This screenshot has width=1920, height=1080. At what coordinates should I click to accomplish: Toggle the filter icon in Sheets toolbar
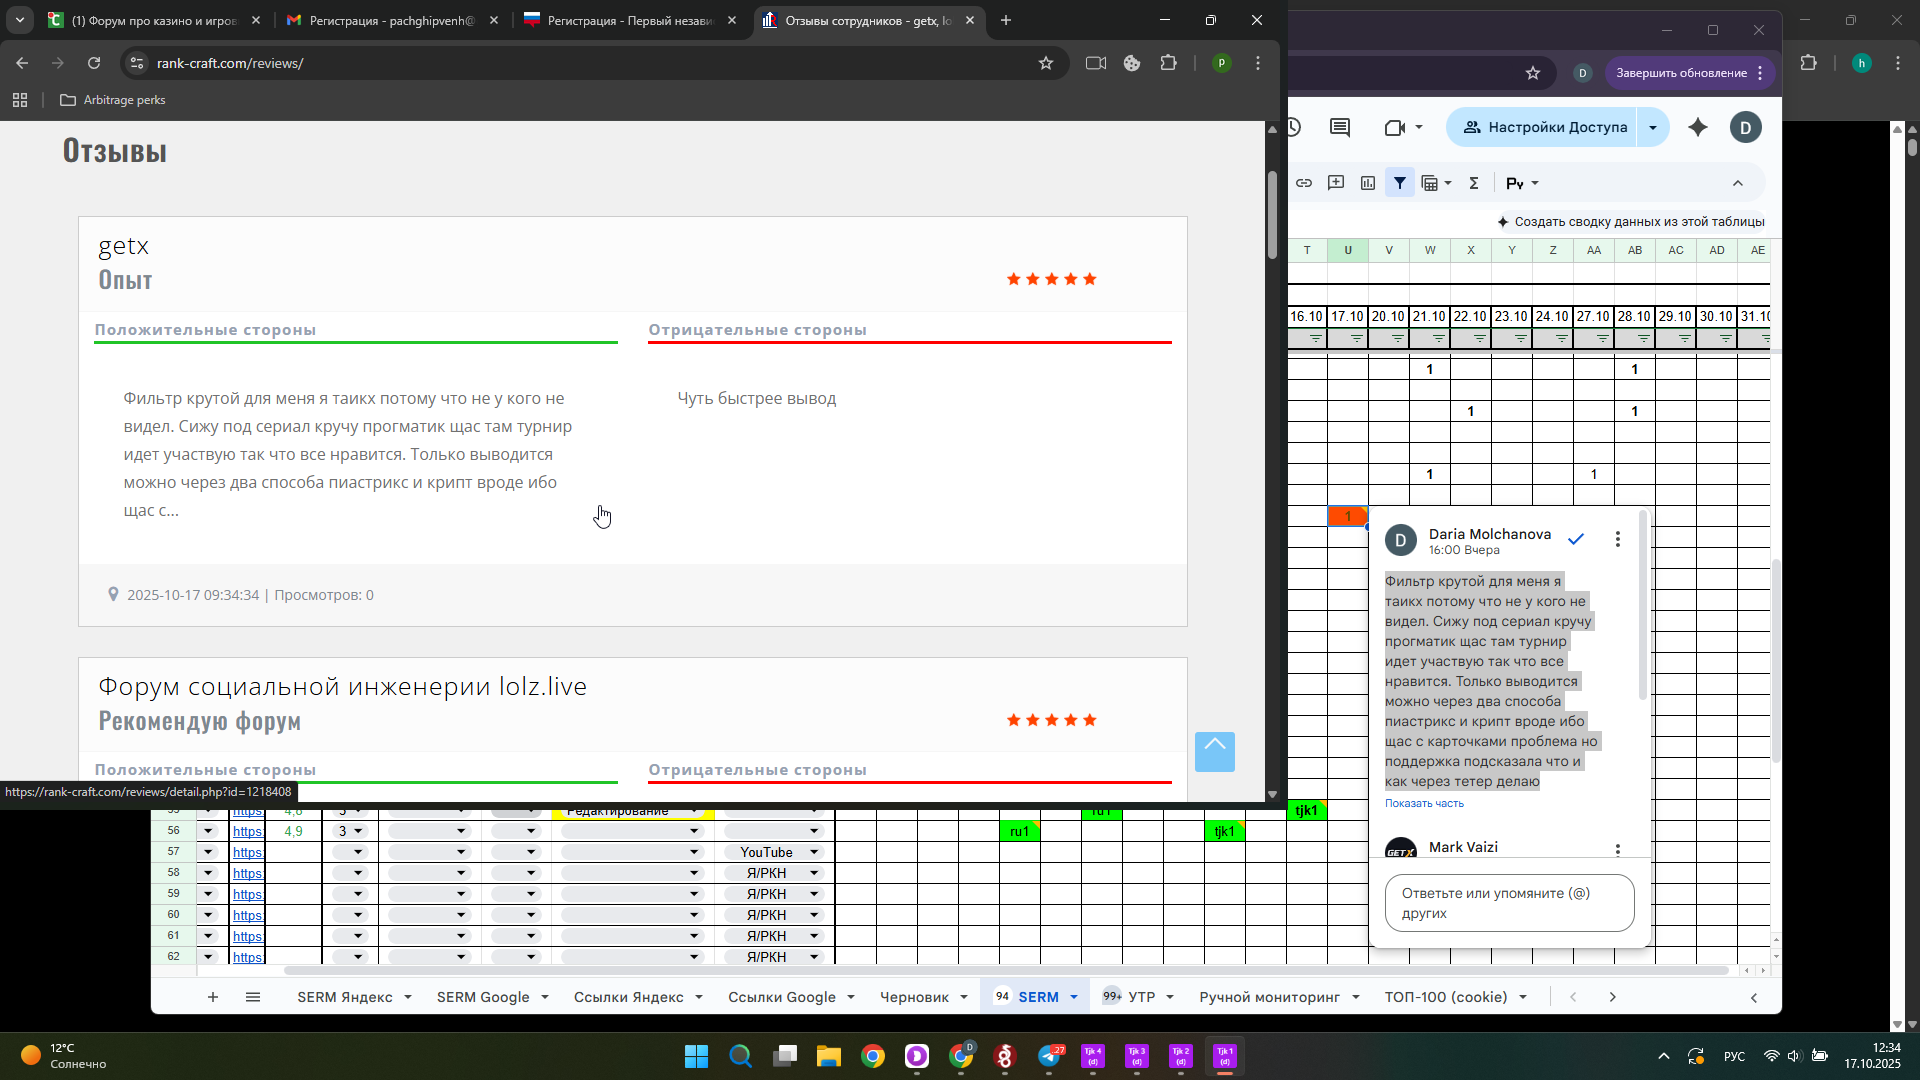(1400, 183)
